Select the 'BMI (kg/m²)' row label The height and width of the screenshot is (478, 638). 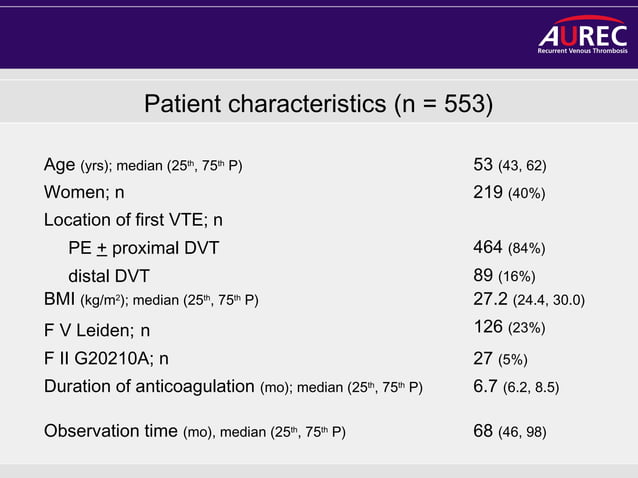click(151, 299)
